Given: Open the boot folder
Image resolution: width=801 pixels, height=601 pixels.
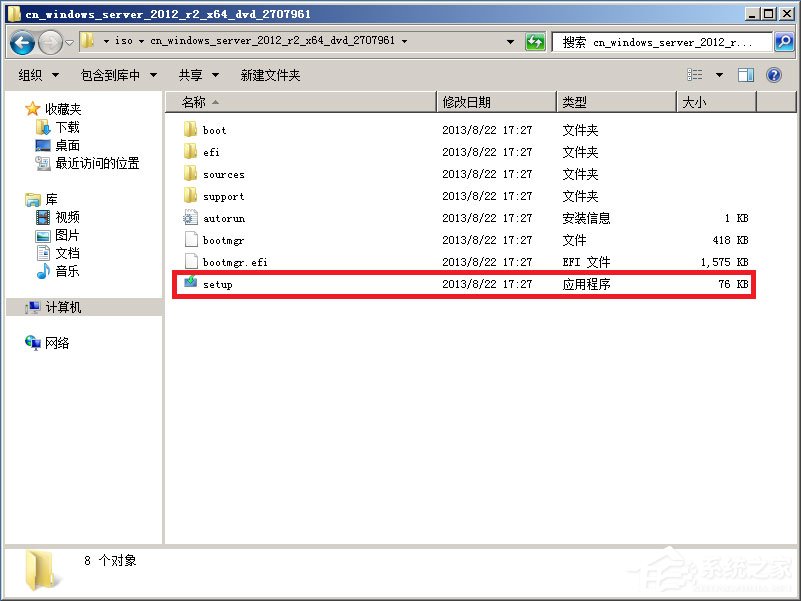Looking at the screenshot, I should coord(214,130).
